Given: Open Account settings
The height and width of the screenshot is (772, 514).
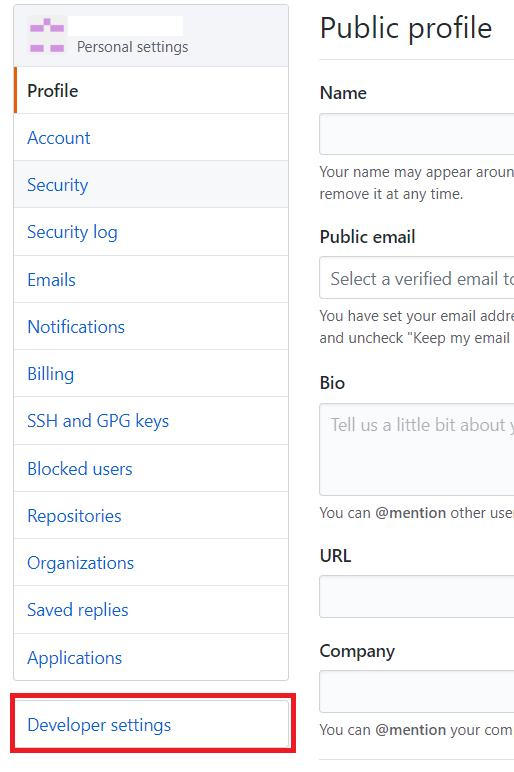Looking at the screenshot, I should [x=151, y=138].
